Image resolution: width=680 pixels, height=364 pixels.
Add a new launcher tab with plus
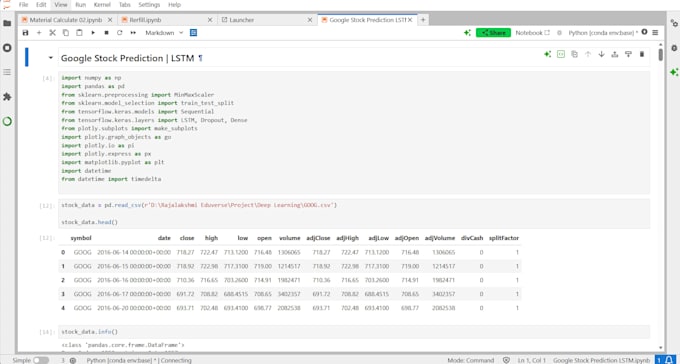coord(423,20)
